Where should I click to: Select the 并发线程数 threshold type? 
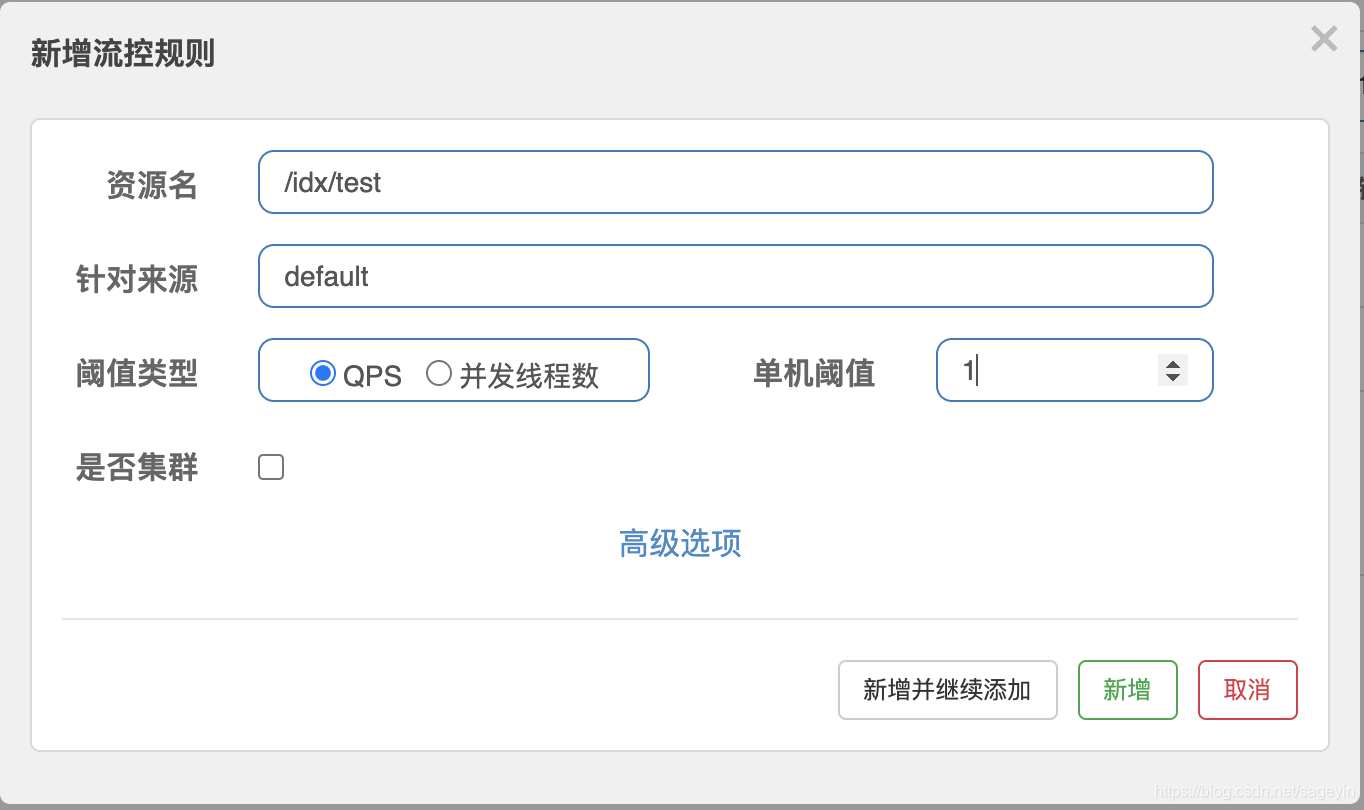click(439, 374)
